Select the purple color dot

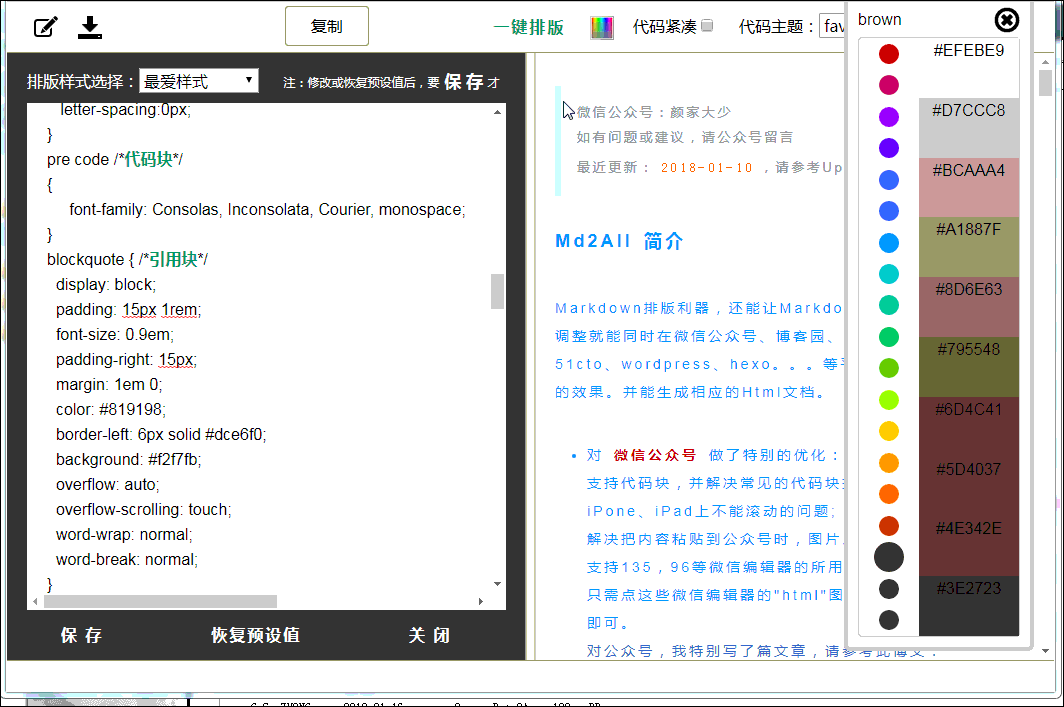click(x=888, y=117)
